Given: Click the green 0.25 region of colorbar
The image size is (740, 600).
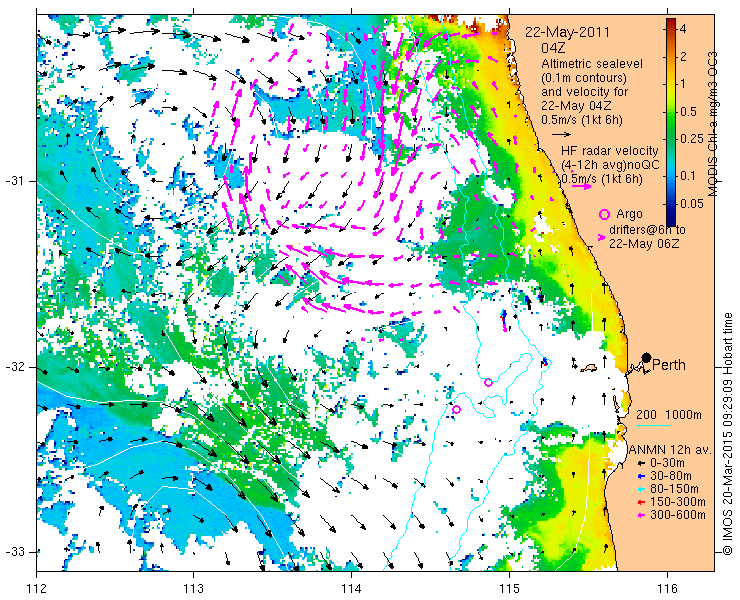Looking at the screenshot, I should coord(671,139).
